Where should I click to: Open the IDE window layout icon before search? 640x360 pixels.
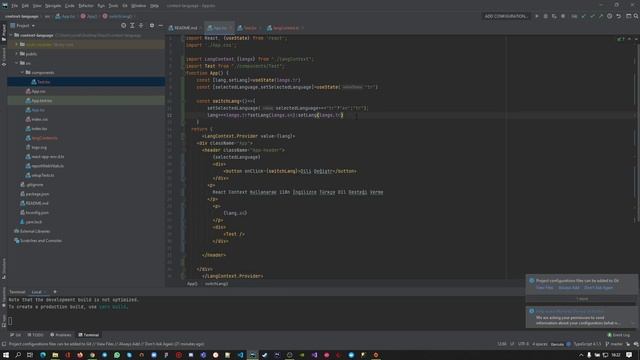pyautogui.click(x=629, y=16)
